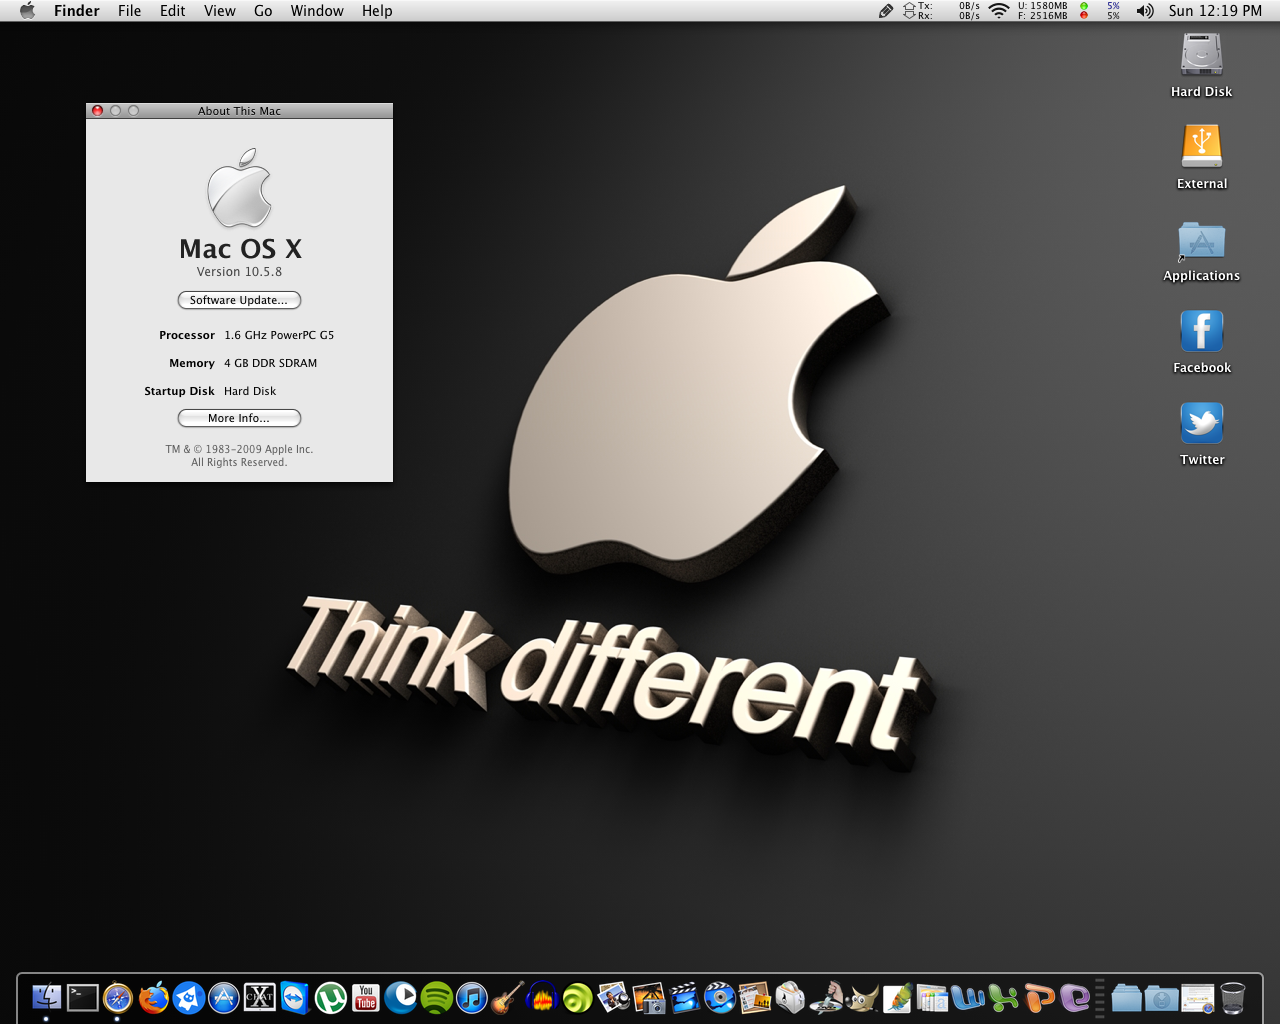
Task: Open Finder from the Dock
Action: click(x=46, y=997)
